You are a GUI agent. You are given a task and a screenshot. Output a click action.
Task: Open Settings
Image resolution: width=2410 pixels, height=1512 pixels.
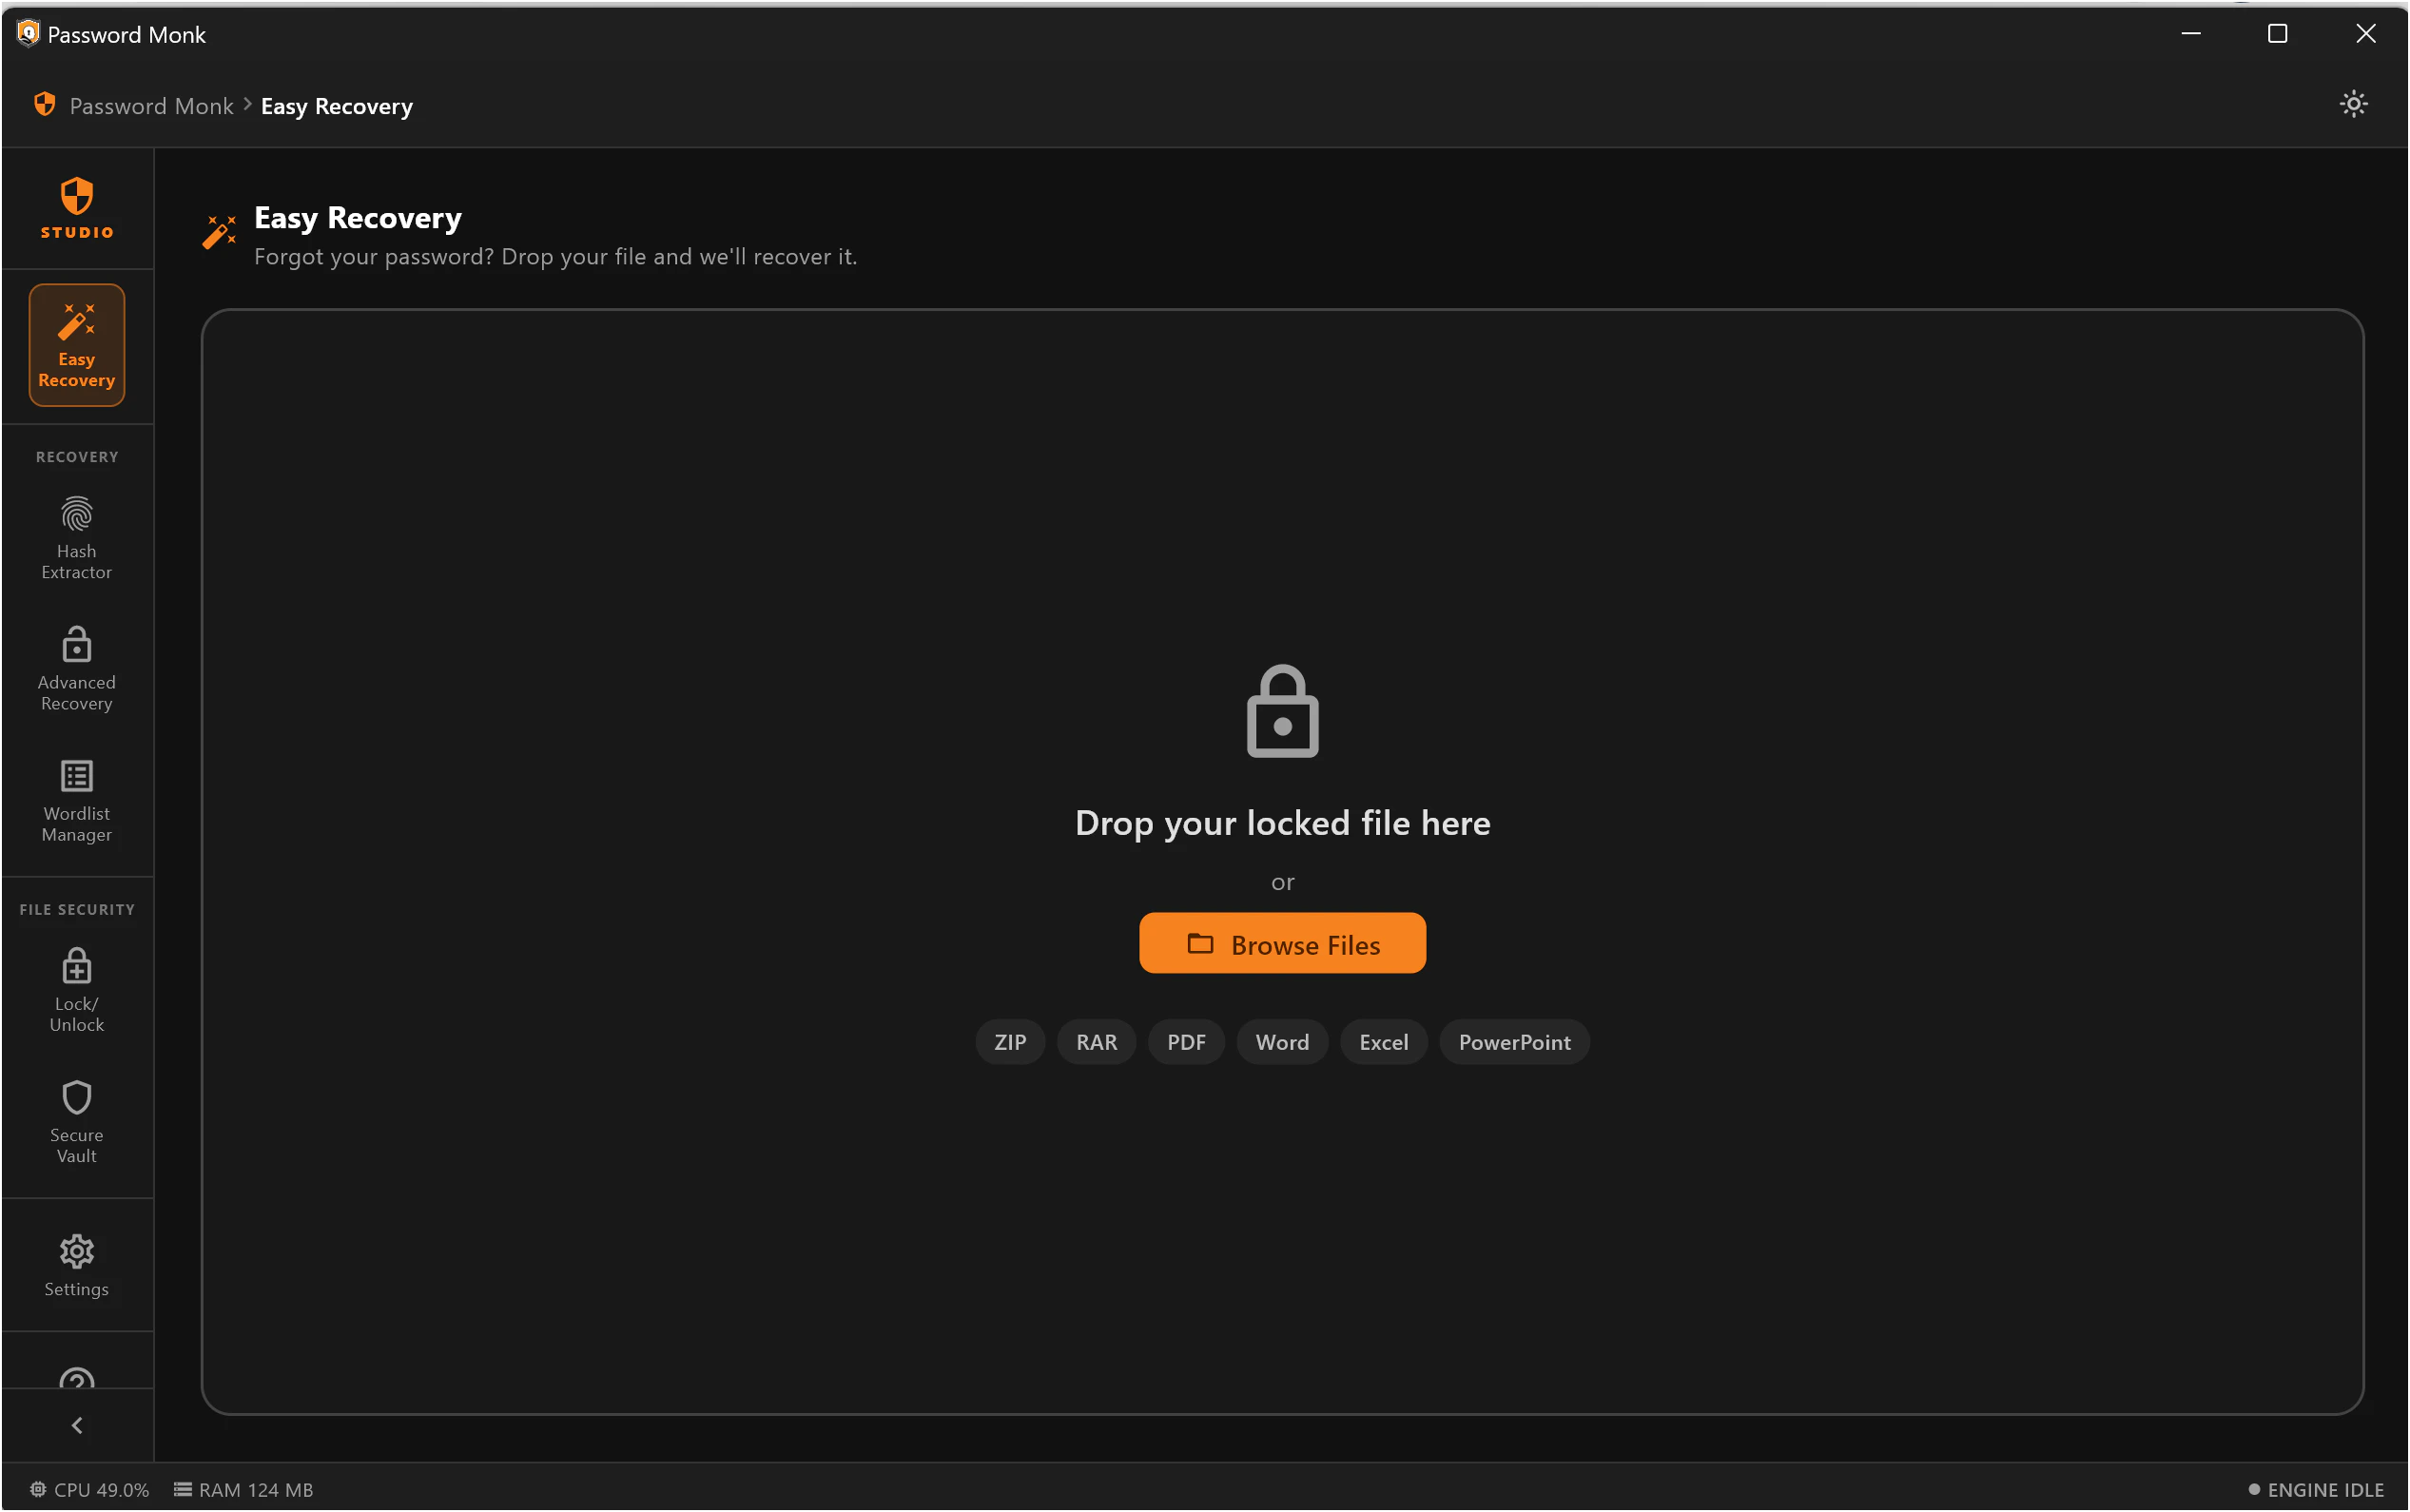tap(76, 1264)
